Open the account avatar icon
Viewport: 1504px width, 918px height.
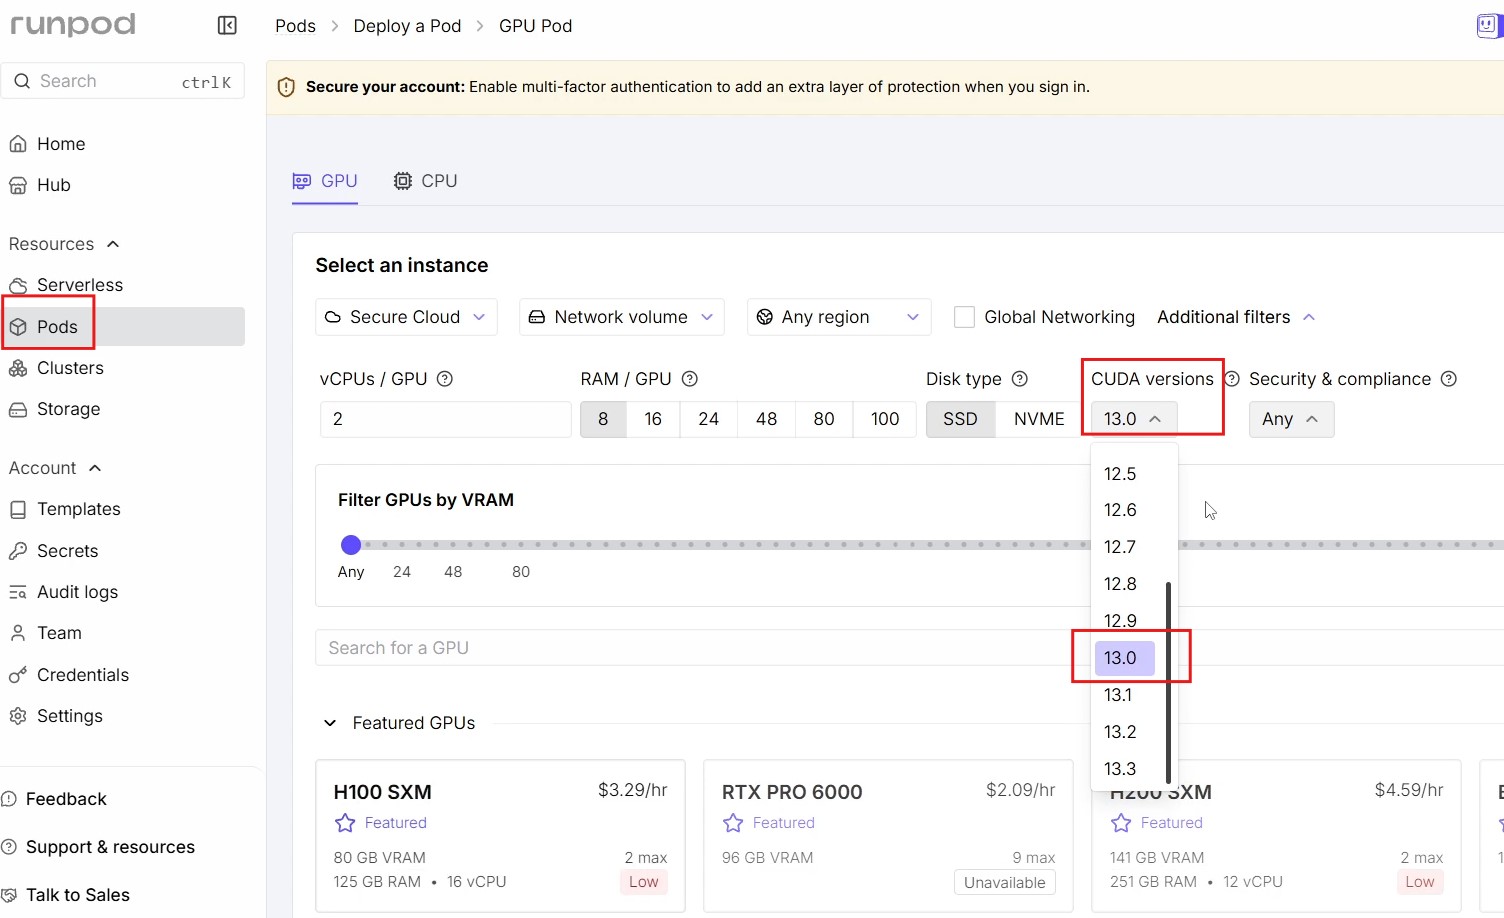coord(1489,25)
